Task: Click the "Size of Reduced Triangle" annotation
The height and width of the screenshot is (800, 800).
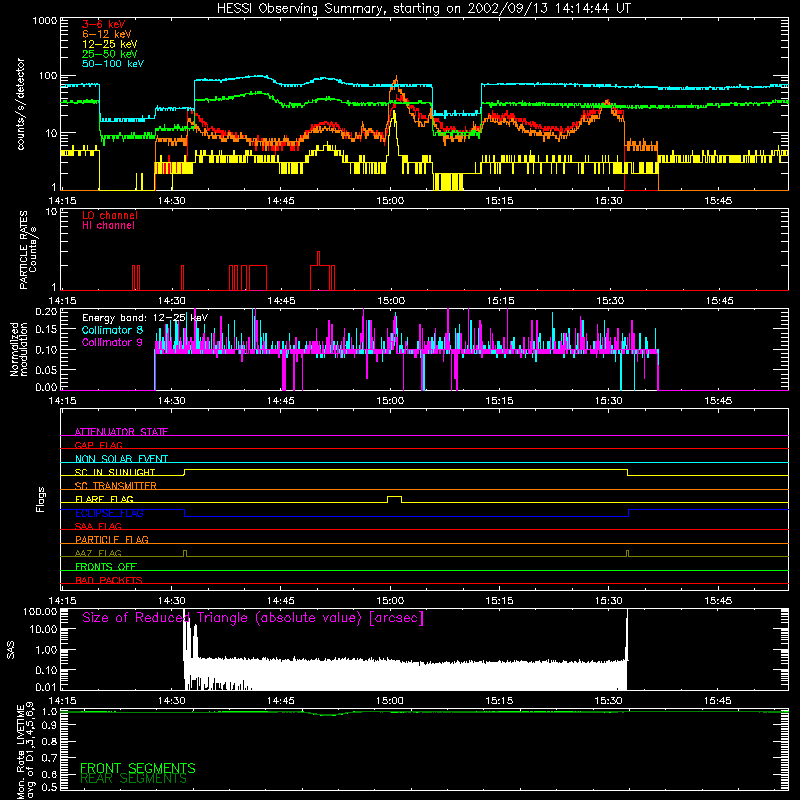Action: 253,618
